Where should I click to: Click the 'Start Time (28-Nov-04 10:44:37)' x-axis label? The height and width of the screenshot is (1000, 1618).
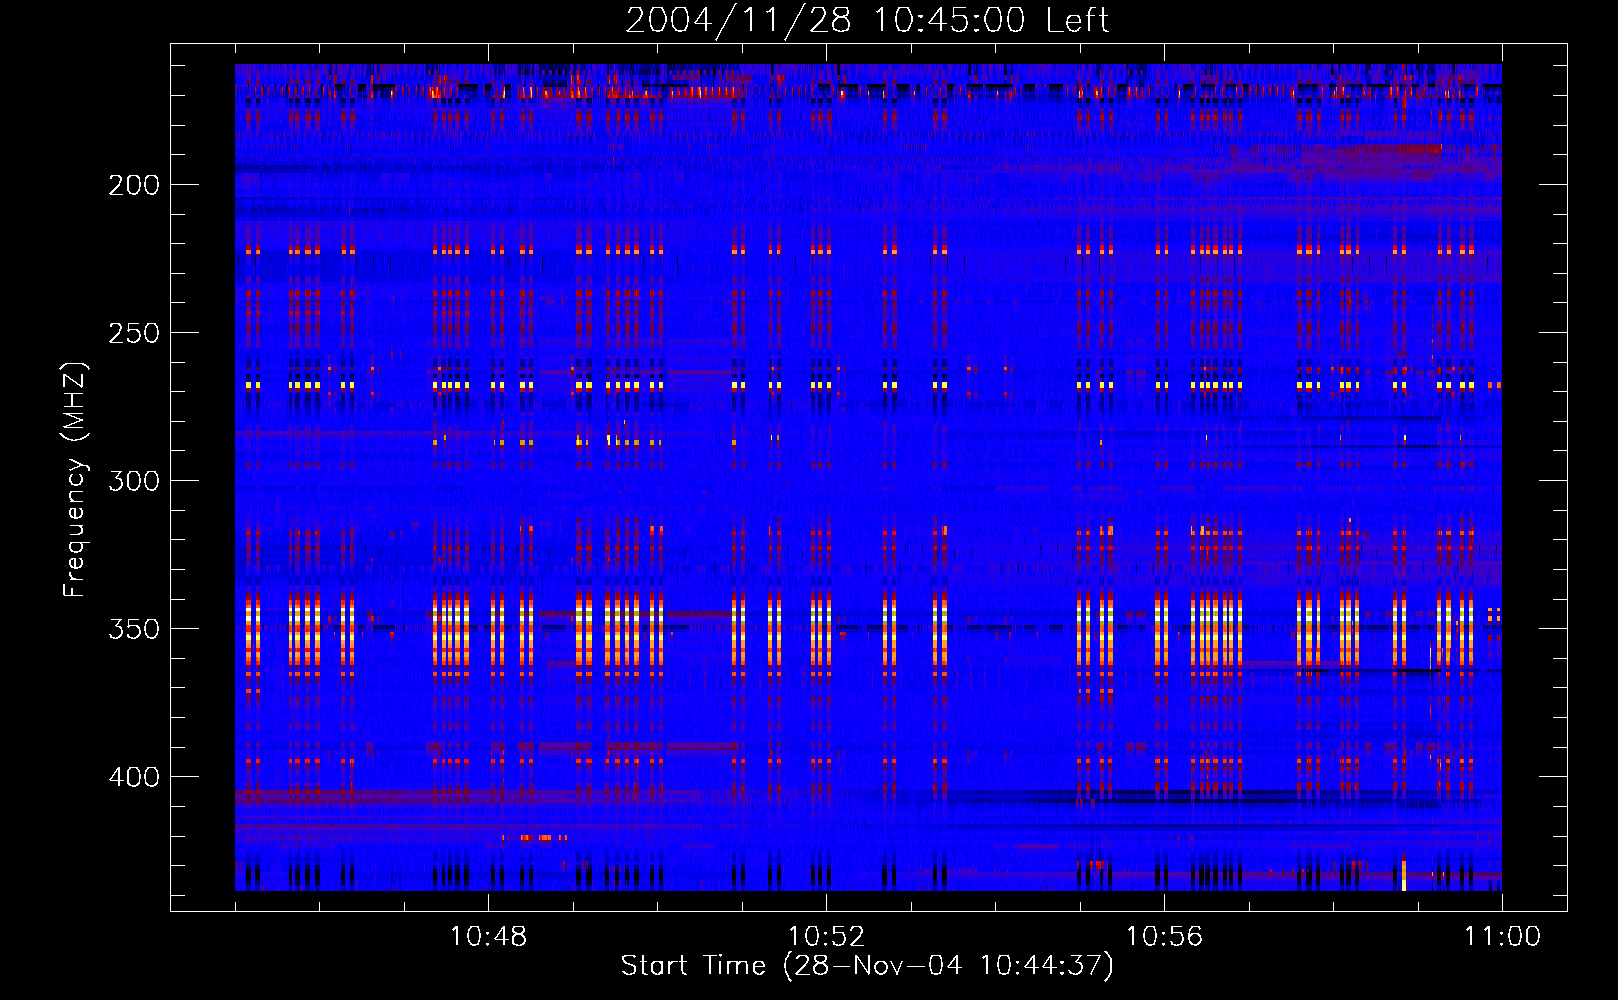(x=867, y=966)
